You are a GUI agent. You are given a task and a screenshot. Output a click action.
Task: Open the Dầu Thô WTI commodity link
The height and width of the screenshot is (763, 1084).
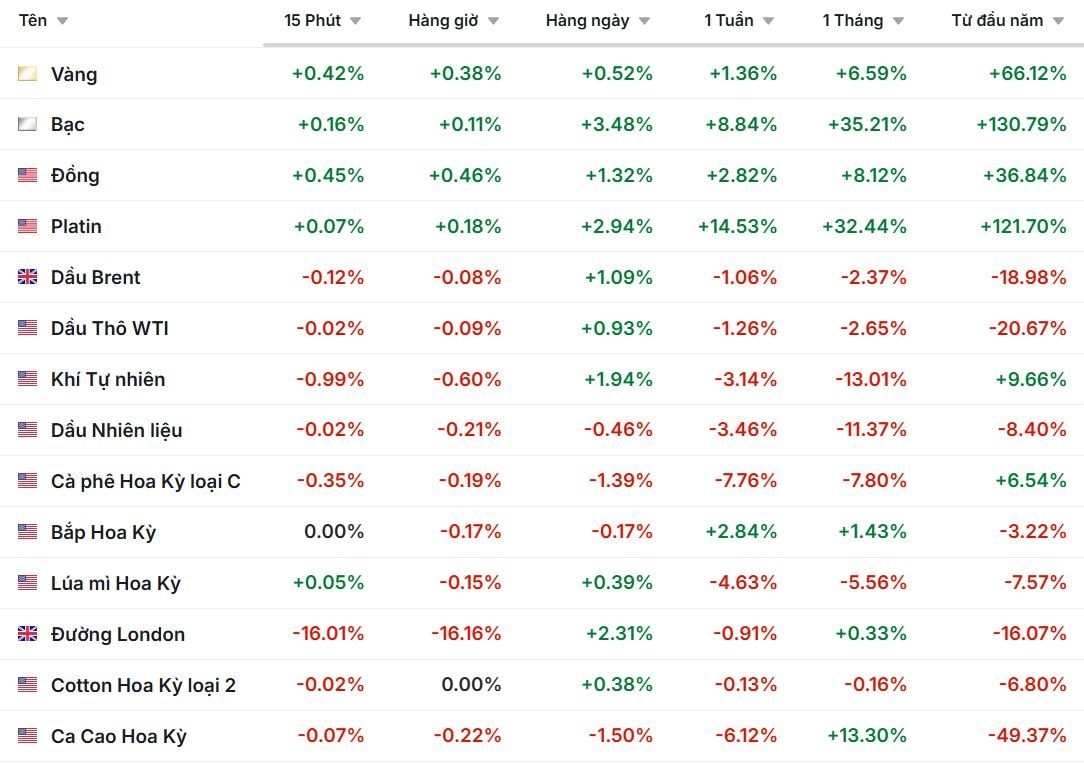pyautogui.click(x=110, y=329)
